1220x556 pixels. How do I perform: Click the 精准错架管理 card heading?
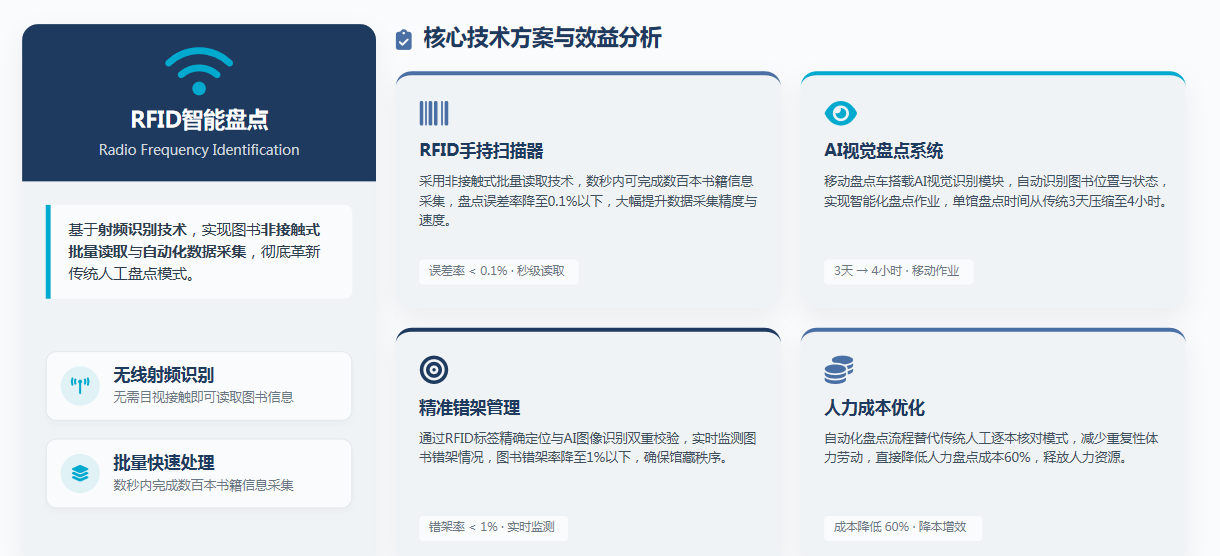click(469, 408)
